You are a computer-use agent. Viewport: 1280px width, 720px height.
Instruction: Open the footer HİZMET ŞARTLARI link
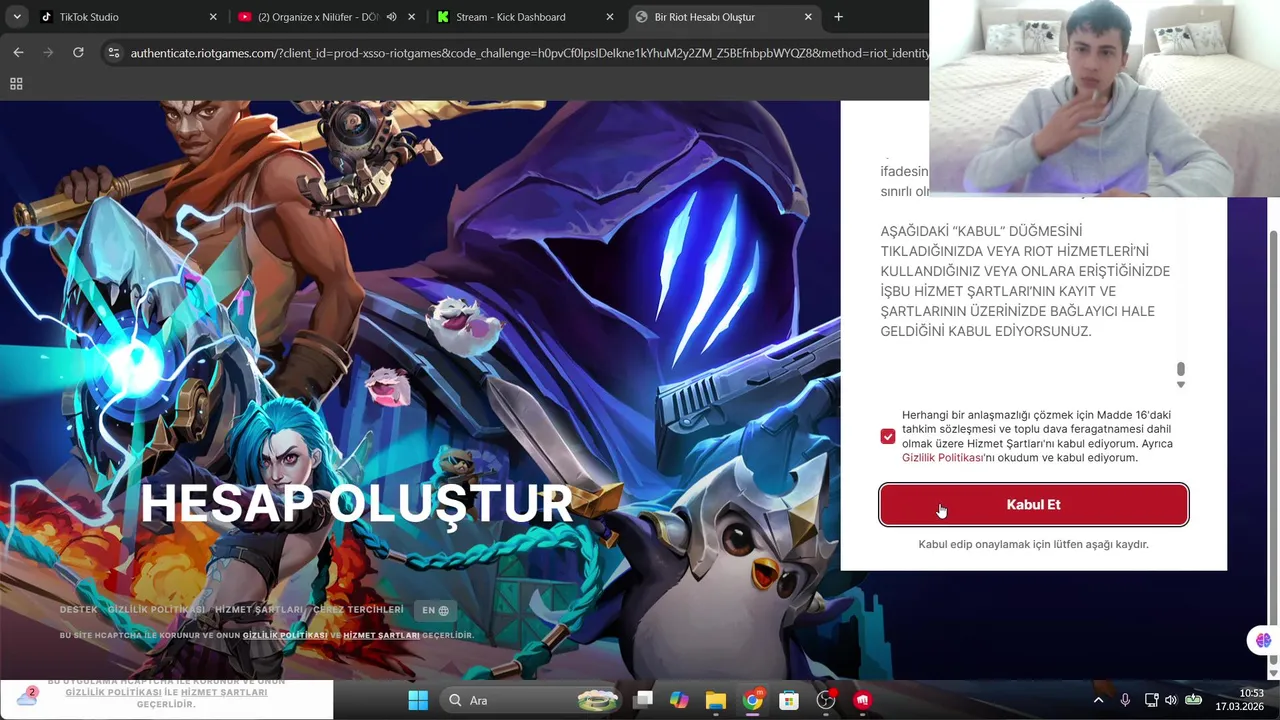[259, 610]
